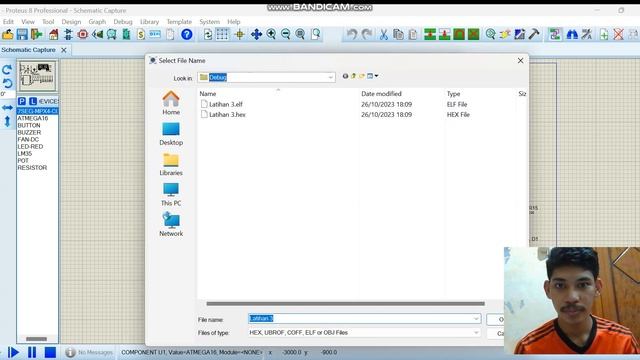Click the Remove Sheet red X icon
Viewport: 640px width, 360px height.
point(618,35)
